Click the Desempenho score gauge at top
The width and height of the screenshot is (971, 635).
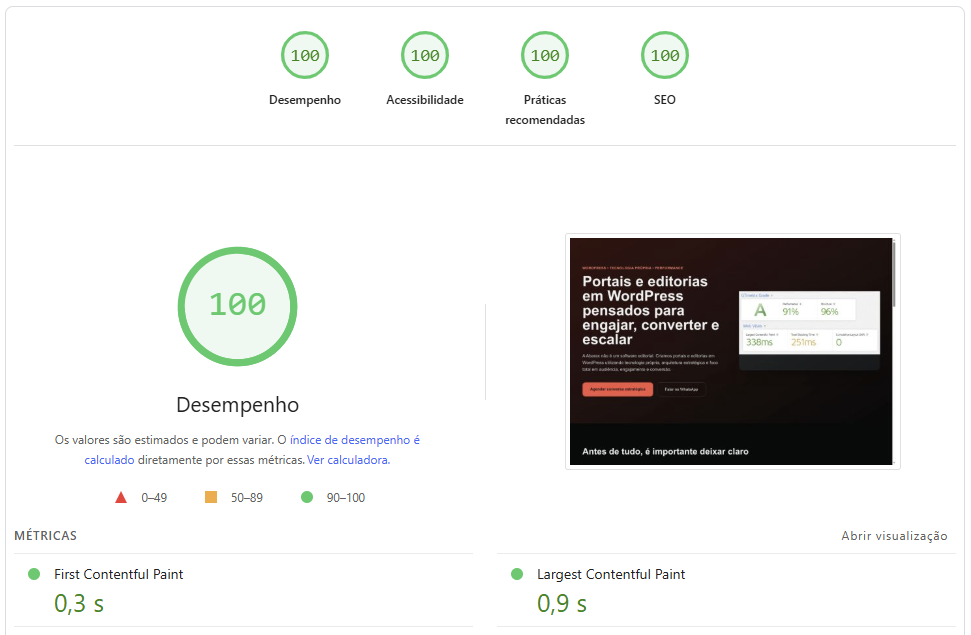(x=305, y=56)
